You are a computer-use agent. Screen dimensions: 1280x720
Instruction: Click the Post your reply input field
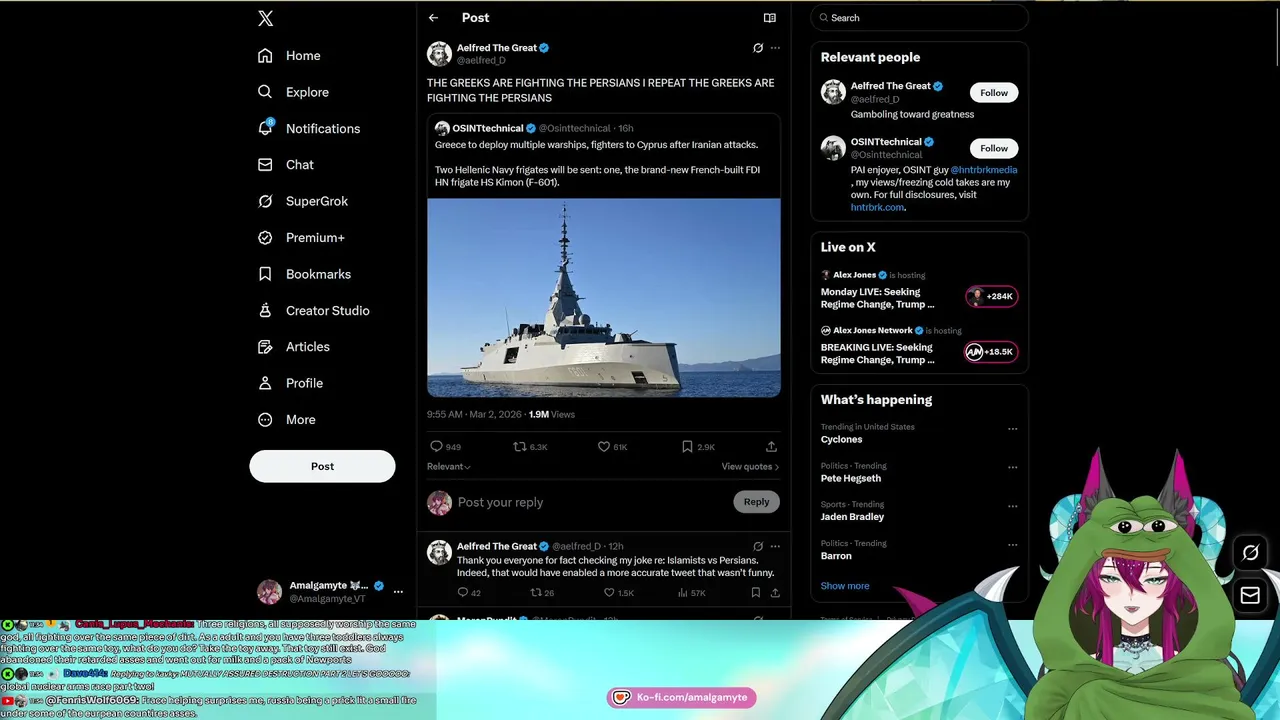coord(590,502)
